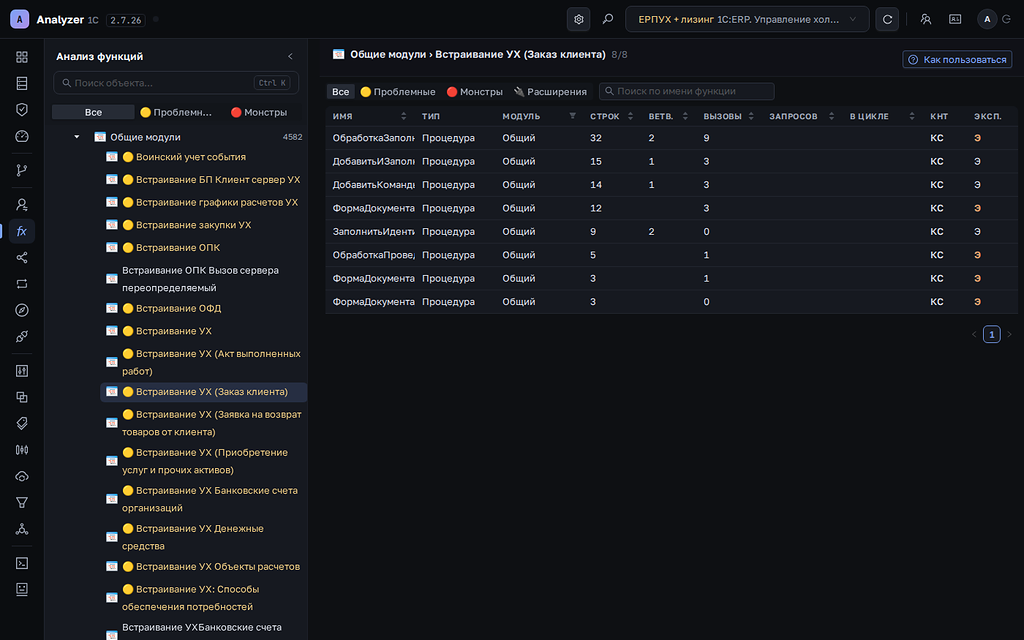Open the shield check icon in sidebar
The width and height of the screenshot is (1024, 640).
click(x=22, y=110)
